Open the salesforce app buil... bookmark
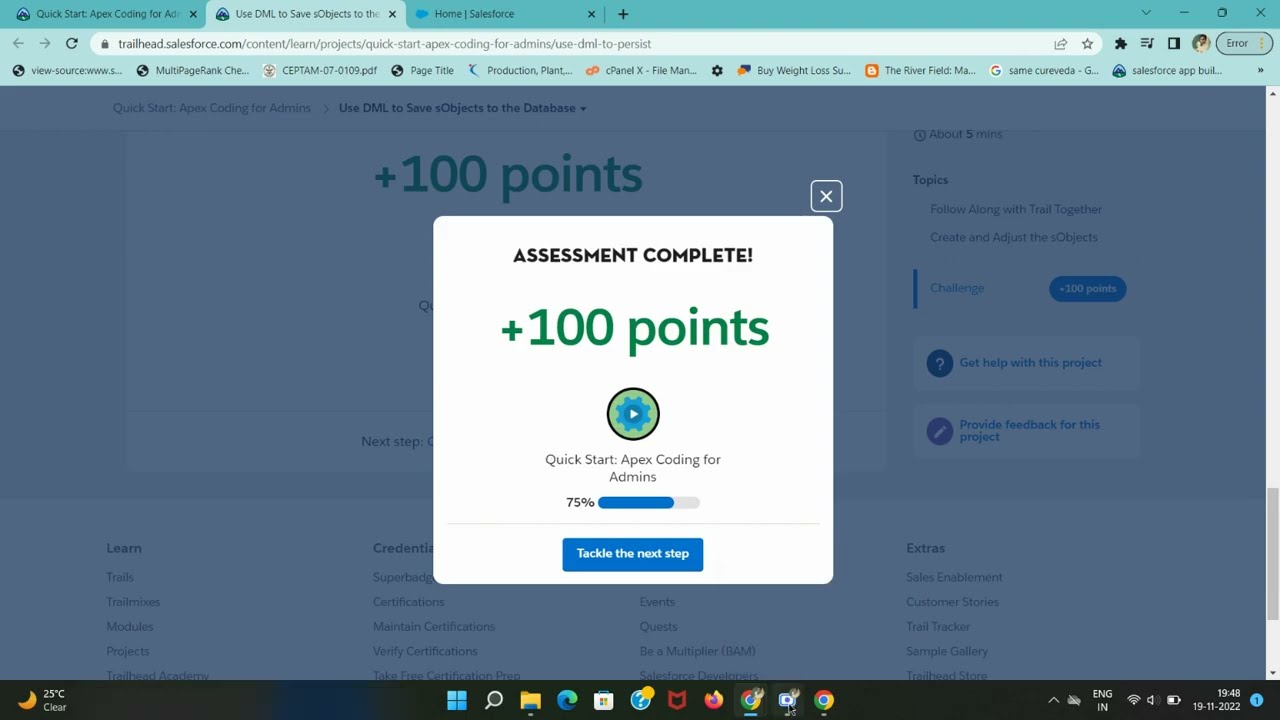 pos(1167,70)
